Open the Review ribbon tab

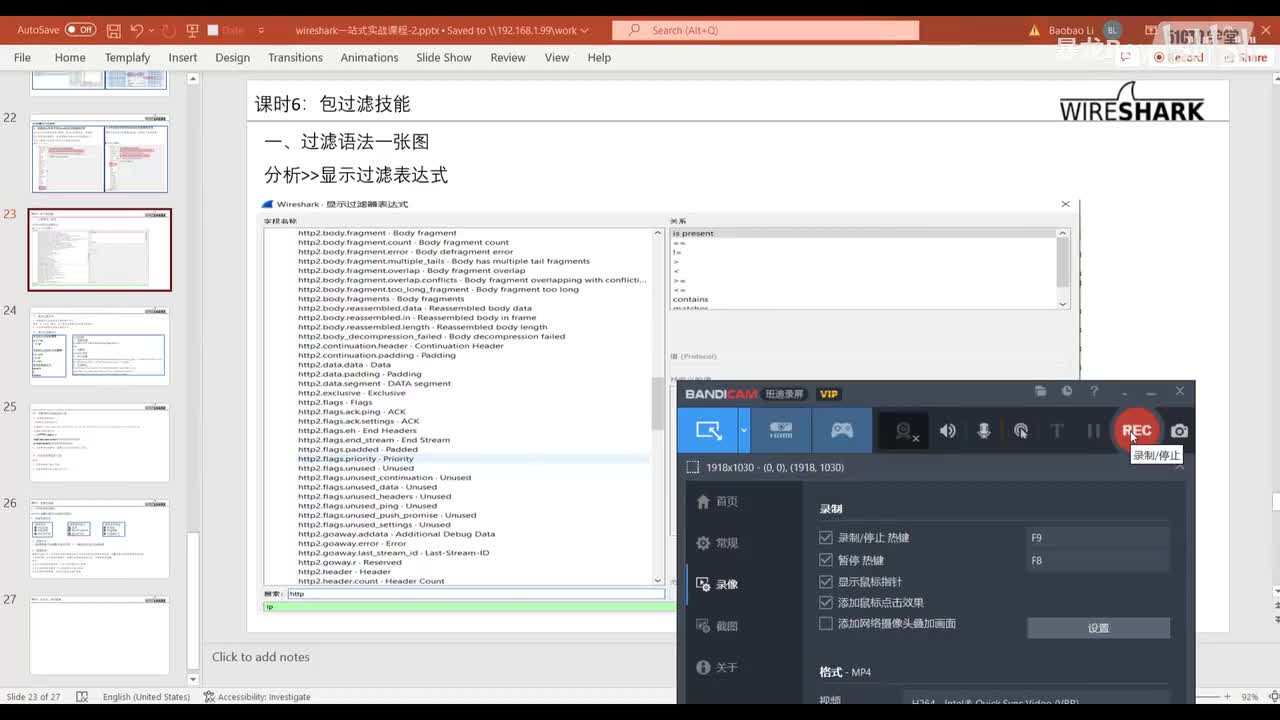(x=508, y=58)
